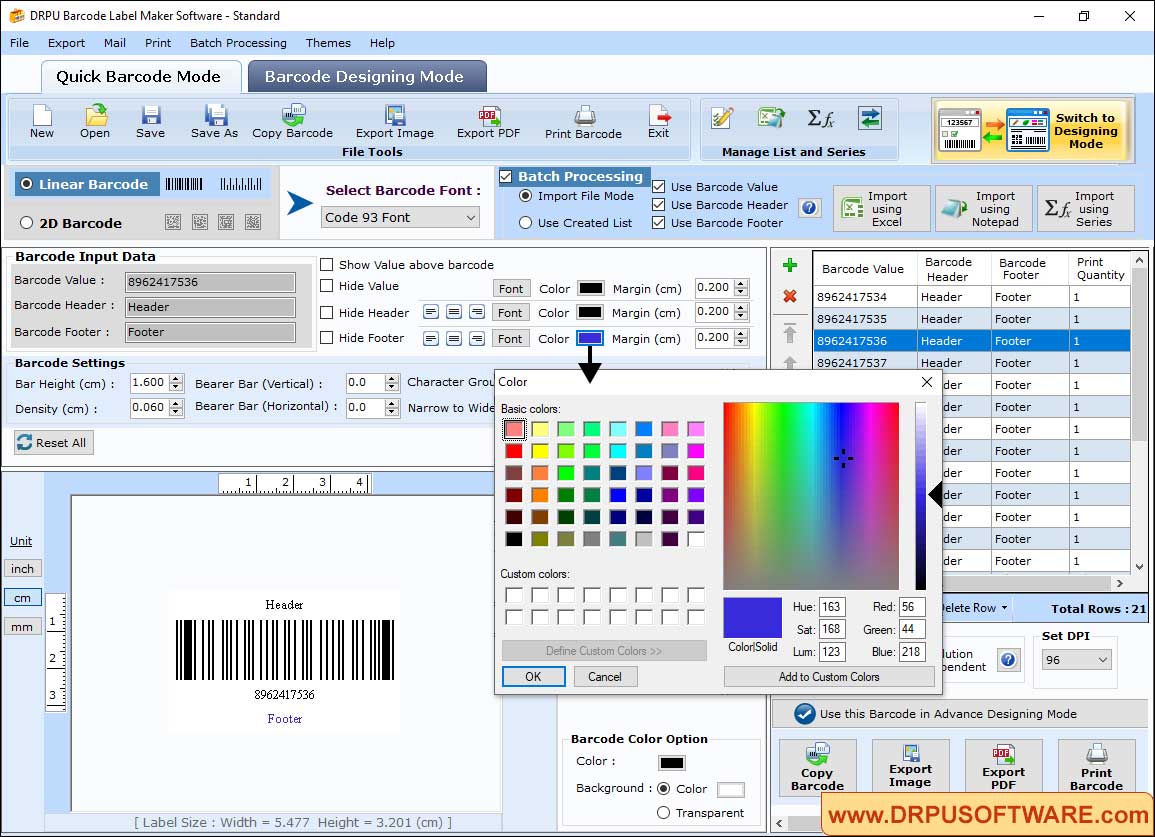Click the header Font button
This screenshot has width=1155, height=837.
510,312
